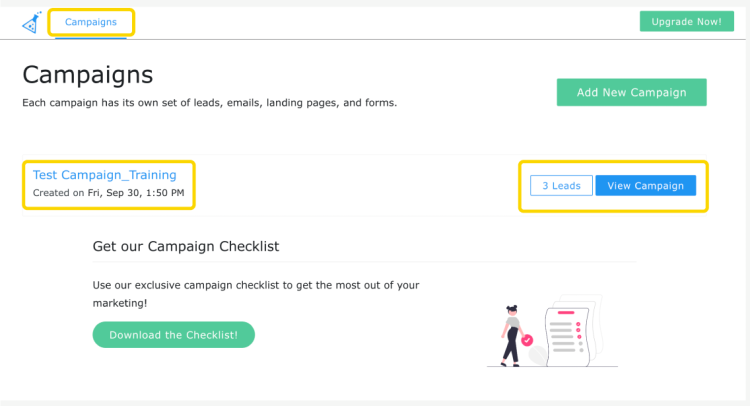Click the large Campaigns page heading
Screen dimensions: 750x406
point(88,75)
